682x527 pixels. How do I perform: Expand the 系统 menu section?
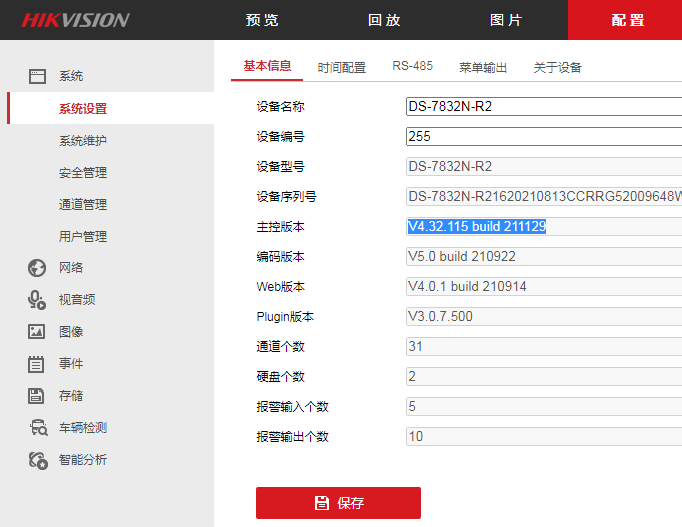71,76
